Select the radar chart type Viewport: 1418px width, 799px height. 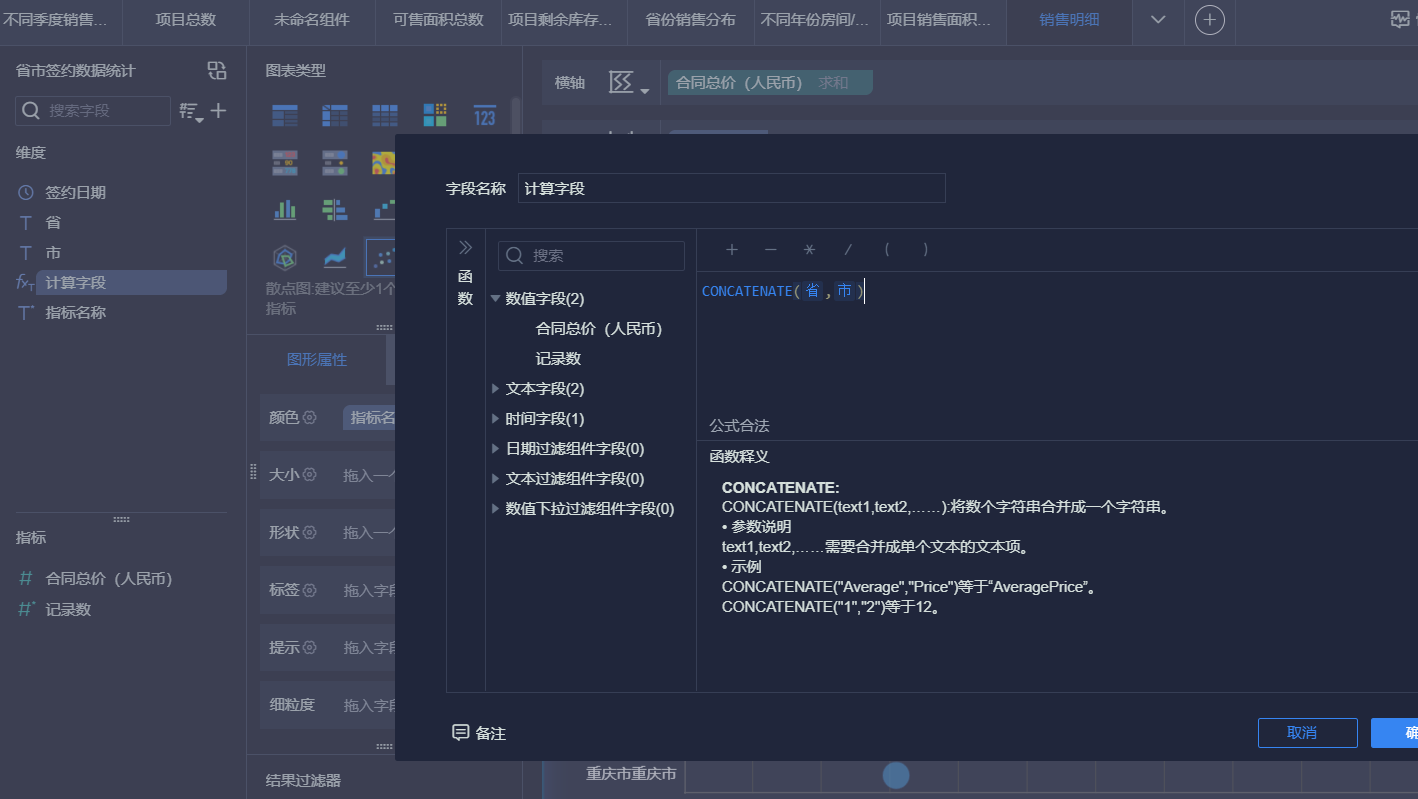(x=285, y=257)
